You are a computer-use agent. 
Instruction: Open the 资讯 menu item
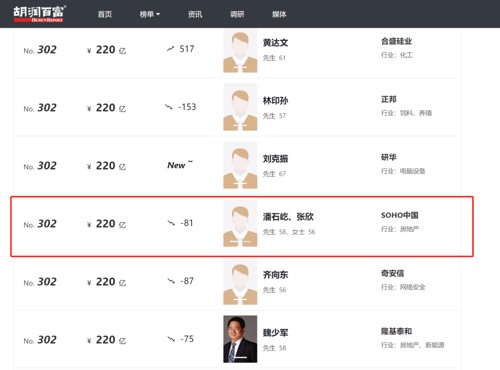(x=195, y=14)
